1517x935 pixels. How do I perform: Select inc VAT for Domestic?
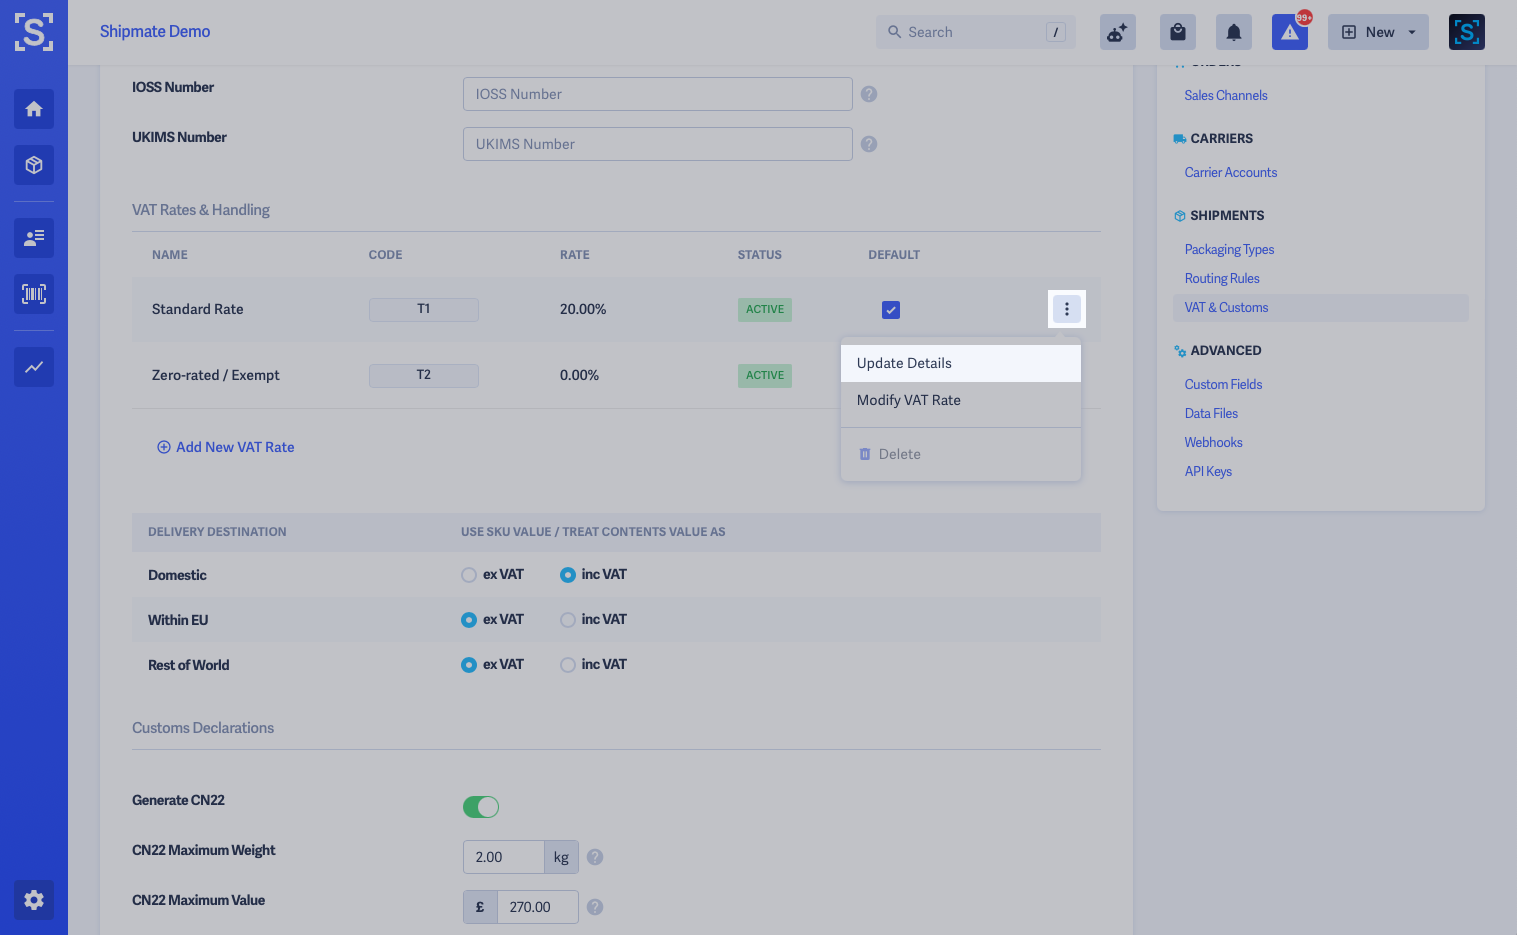pos(568,575)
